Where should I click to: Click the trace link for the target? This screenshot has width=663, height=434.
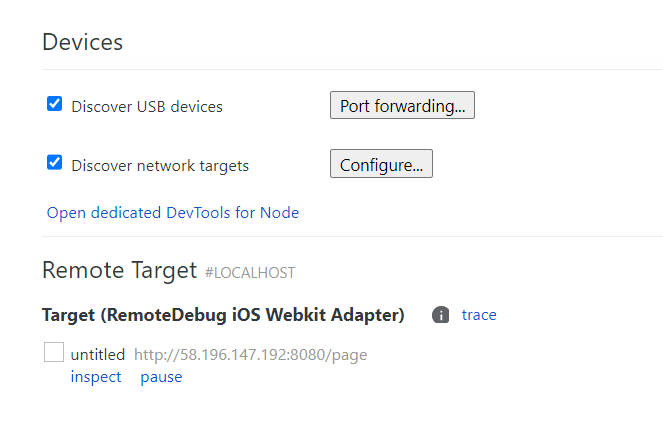(x=479, y=315)
